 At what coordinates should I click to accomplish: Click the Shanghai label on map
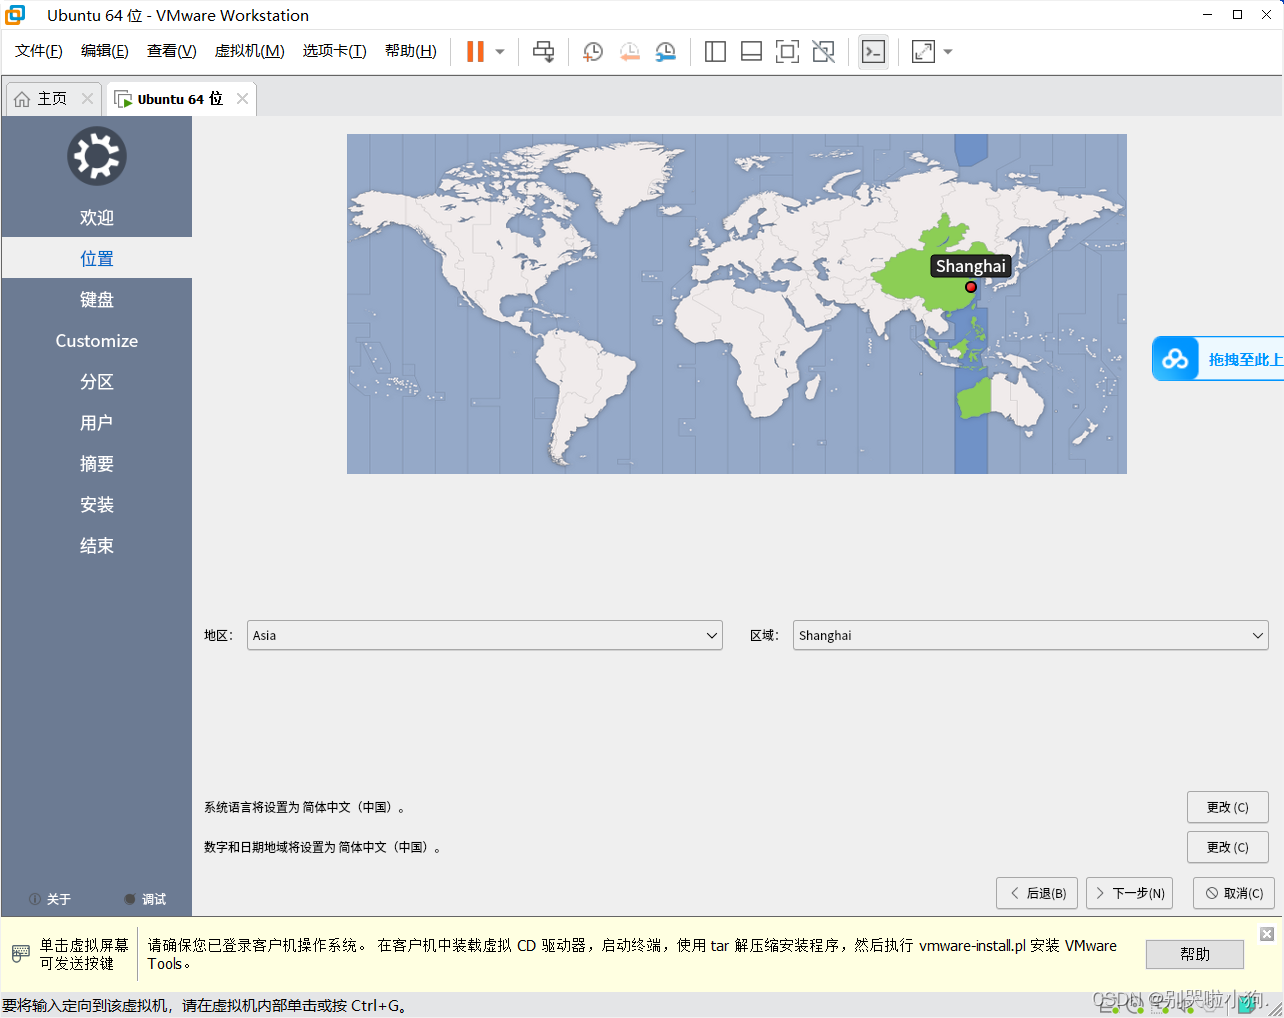point(971,266)
